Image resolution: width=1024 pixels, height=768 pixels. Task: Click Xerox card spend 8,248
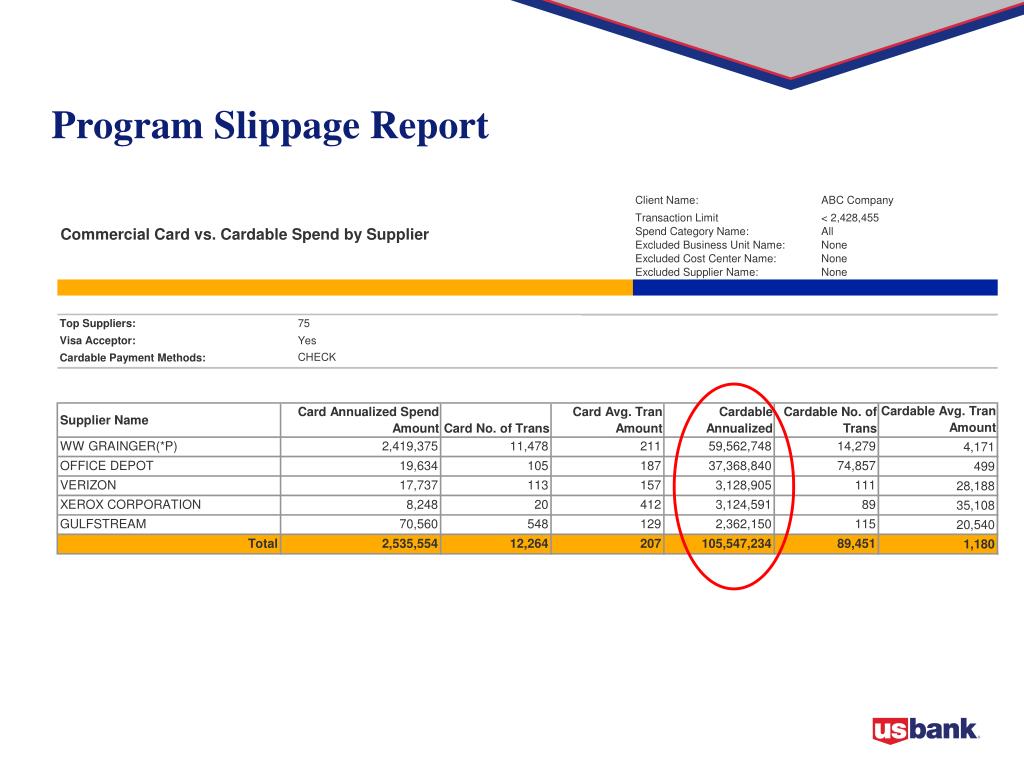coord(422,505)
